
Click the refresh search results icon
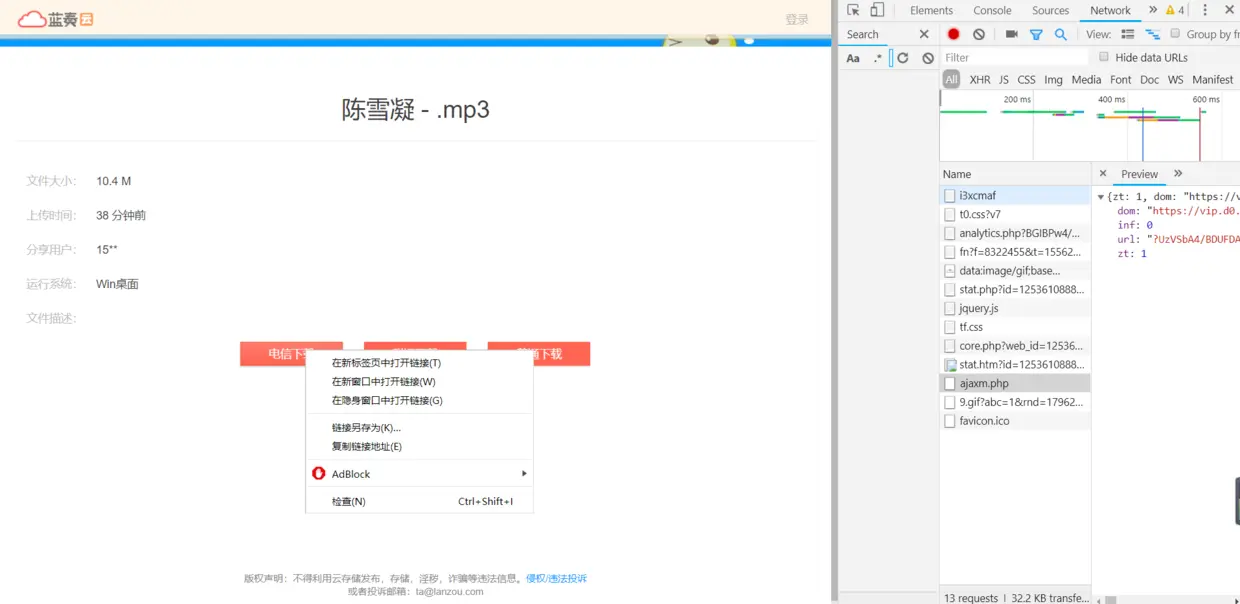point(903,58)
